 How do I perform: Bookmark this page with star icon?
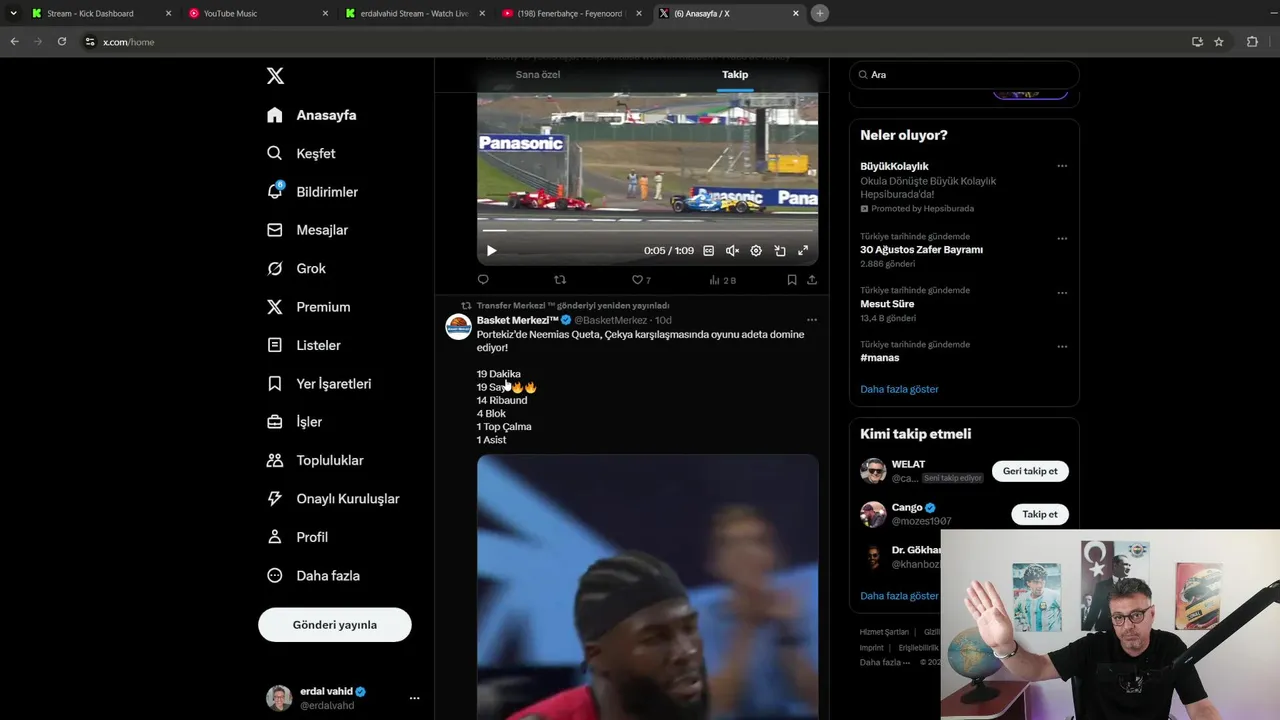tap(1219, 42)
